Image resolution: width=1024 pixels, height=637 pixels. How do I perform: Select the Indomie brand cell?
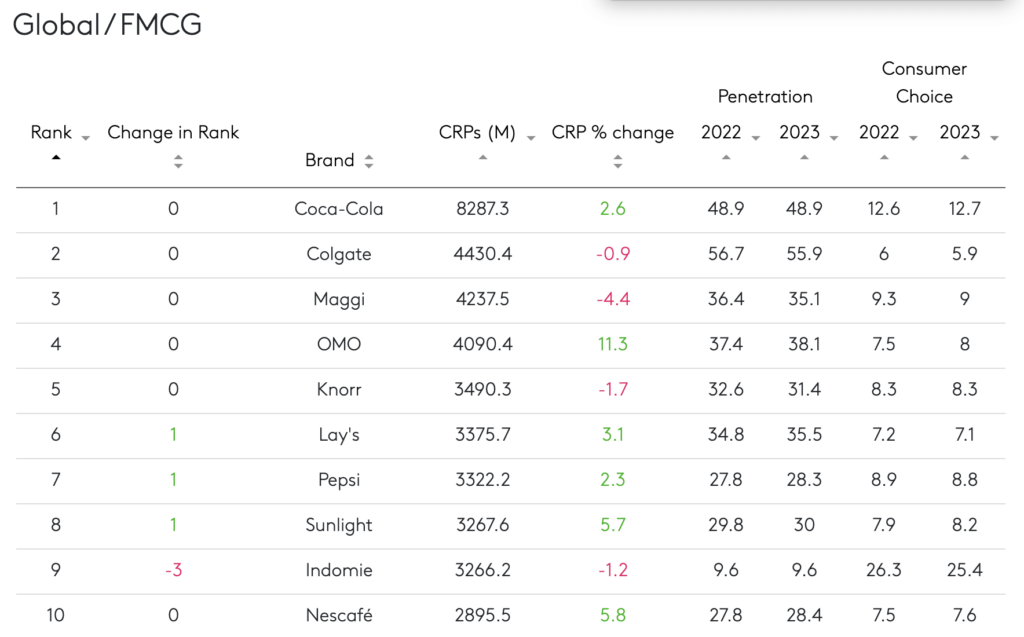[339, 570]
